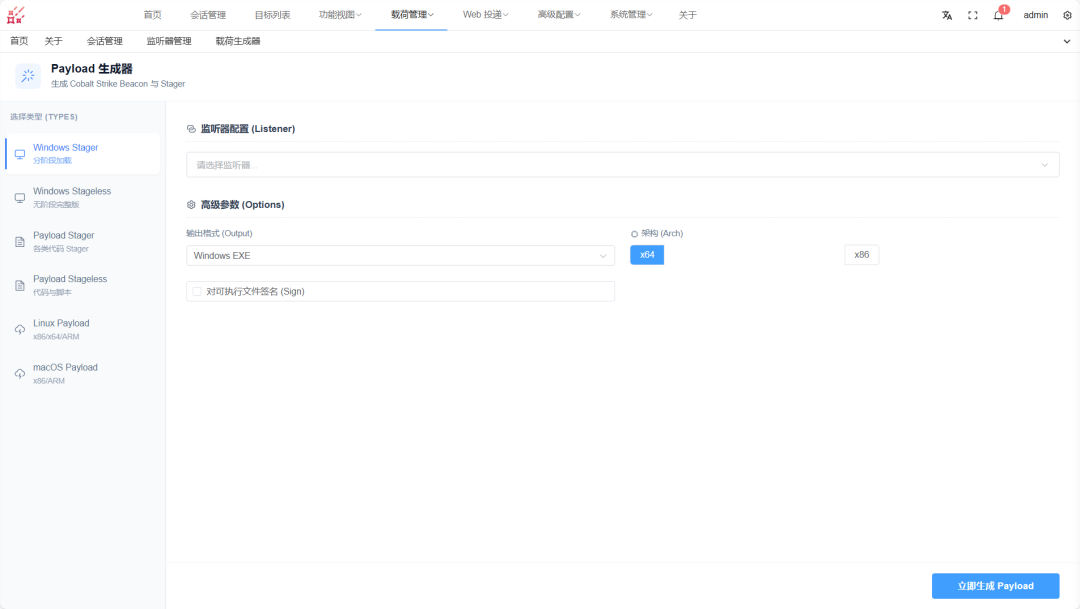Choose x64 architecture option
This screenshot has width=1080, height=609.
tap(647, 255)
